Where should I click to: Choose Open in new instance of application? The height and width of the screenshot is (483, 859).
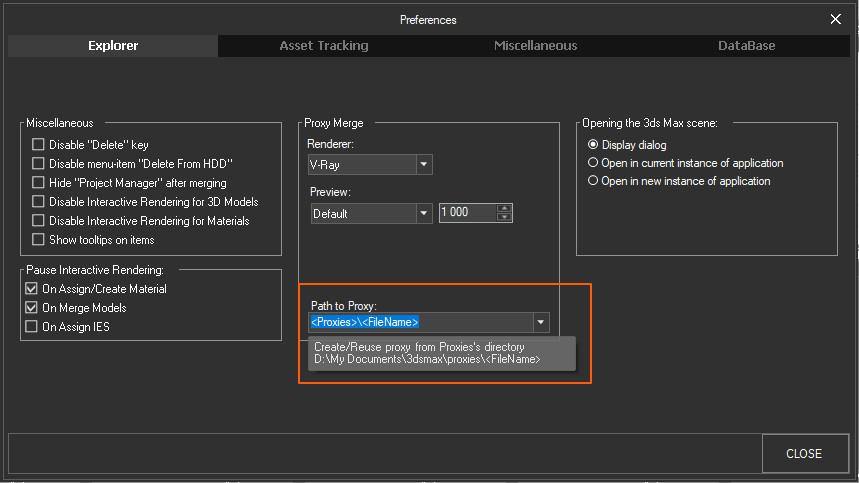coord(593,181)
